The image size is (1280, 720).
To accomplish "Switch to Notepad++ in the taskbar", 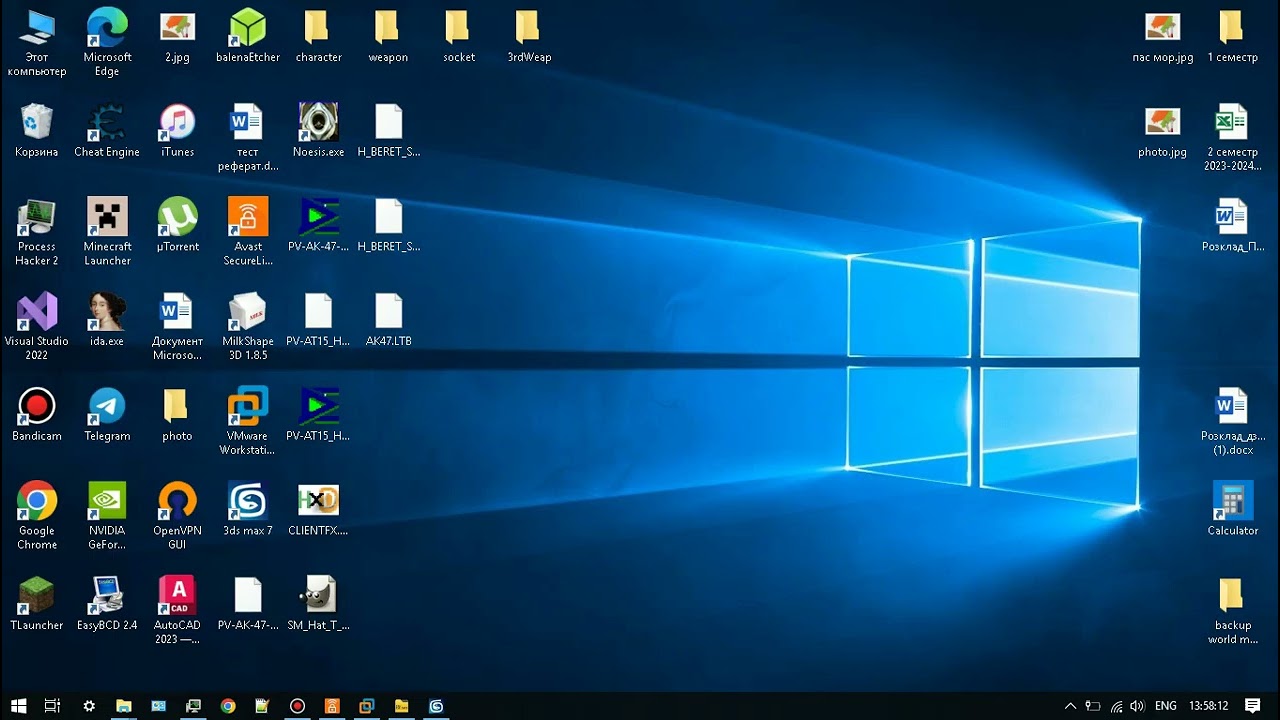I will (262, 706).
